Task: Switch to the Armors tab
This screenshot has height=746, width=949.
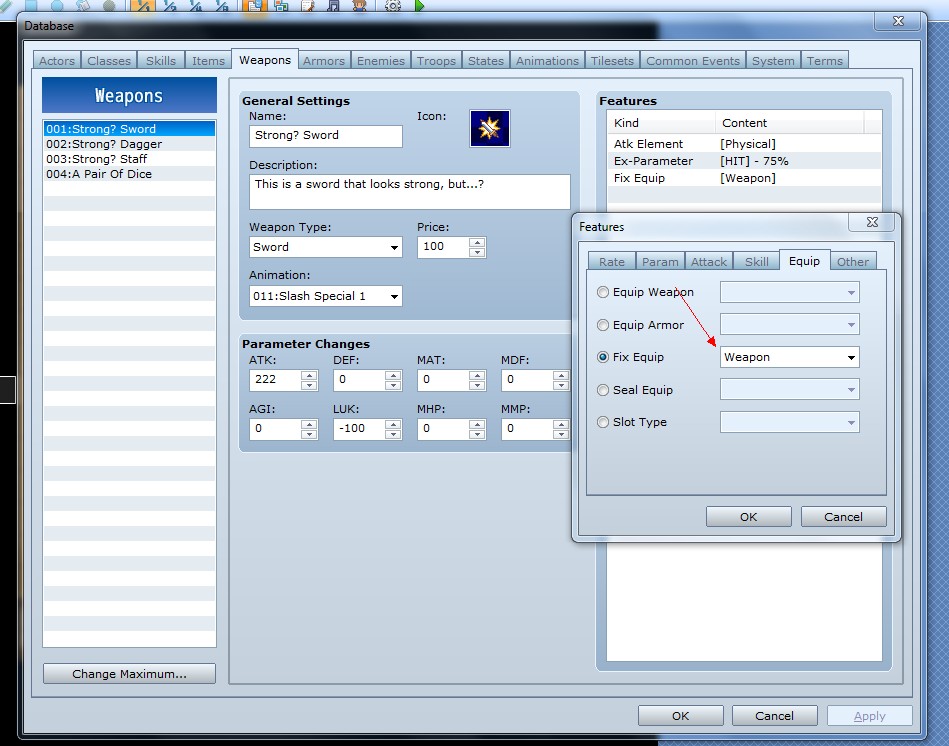Action: tap(324, 61)
